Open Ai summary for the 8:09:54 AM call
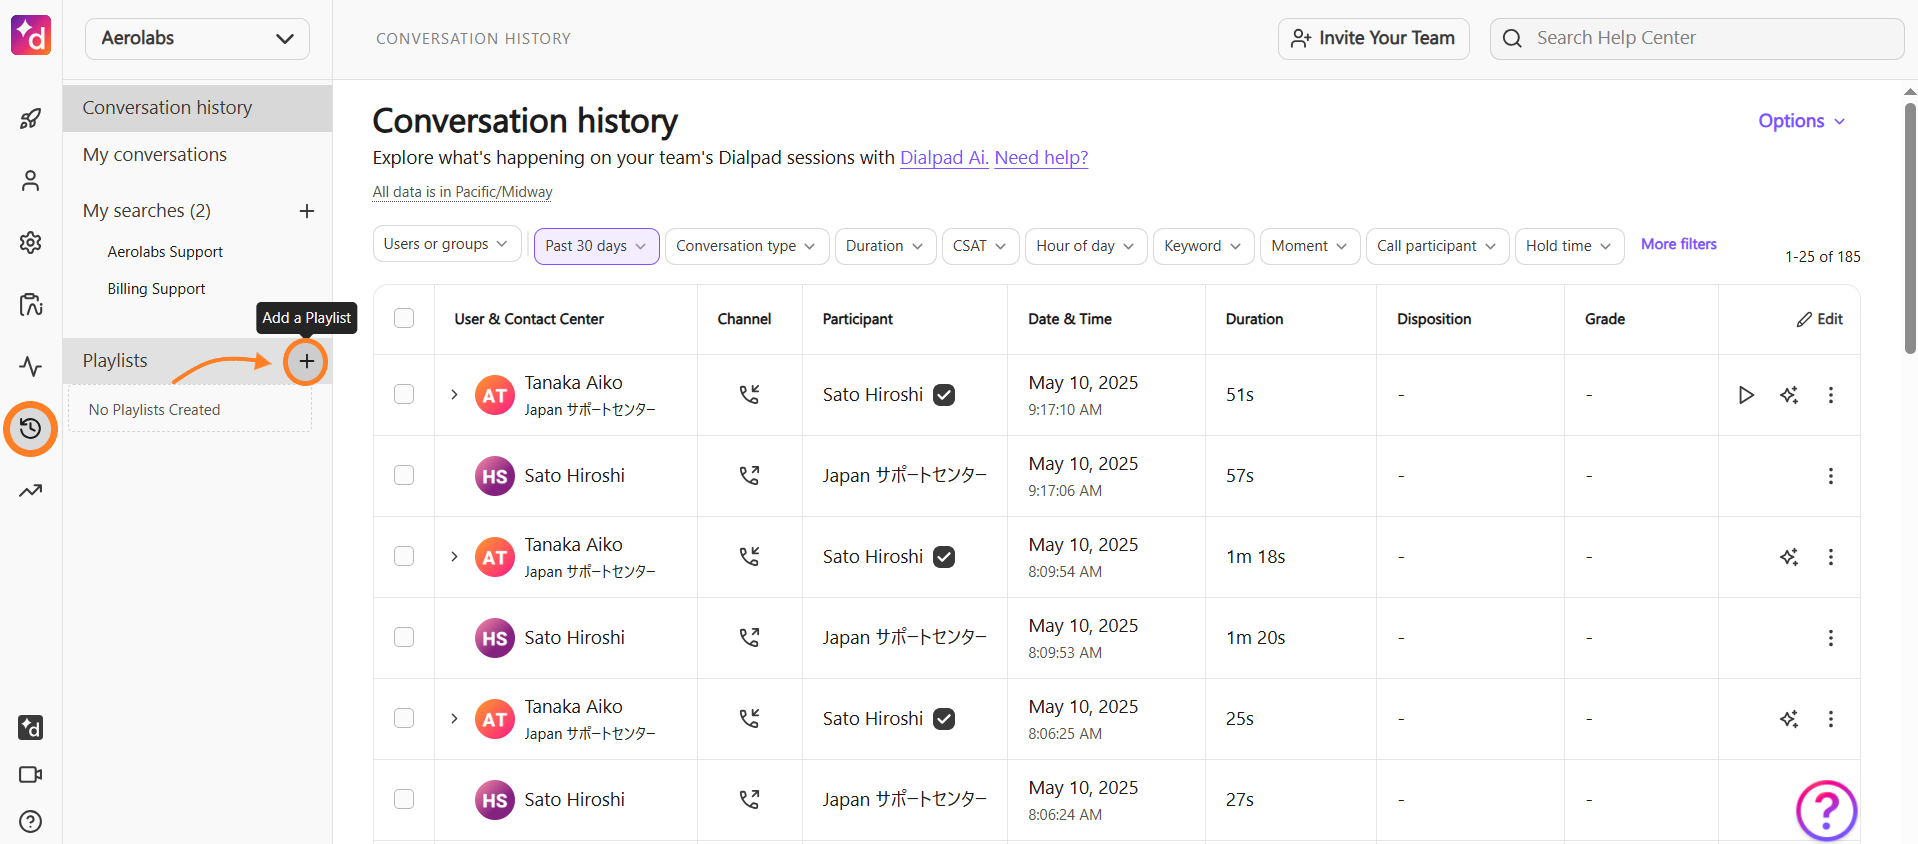The image size is (1918, 844). [x=1789, y=557]
